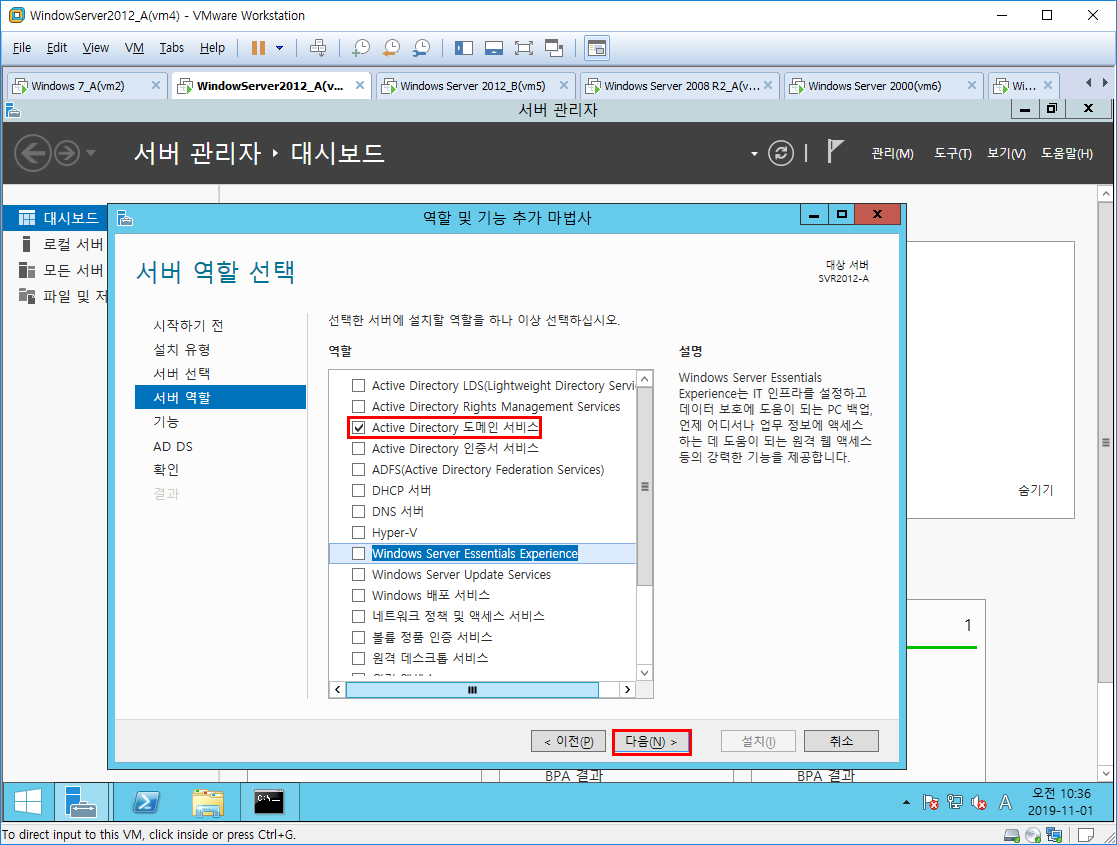Switch to Windows Server 2008 R2_A tab
1117x845 pixels.
[682, 85]
